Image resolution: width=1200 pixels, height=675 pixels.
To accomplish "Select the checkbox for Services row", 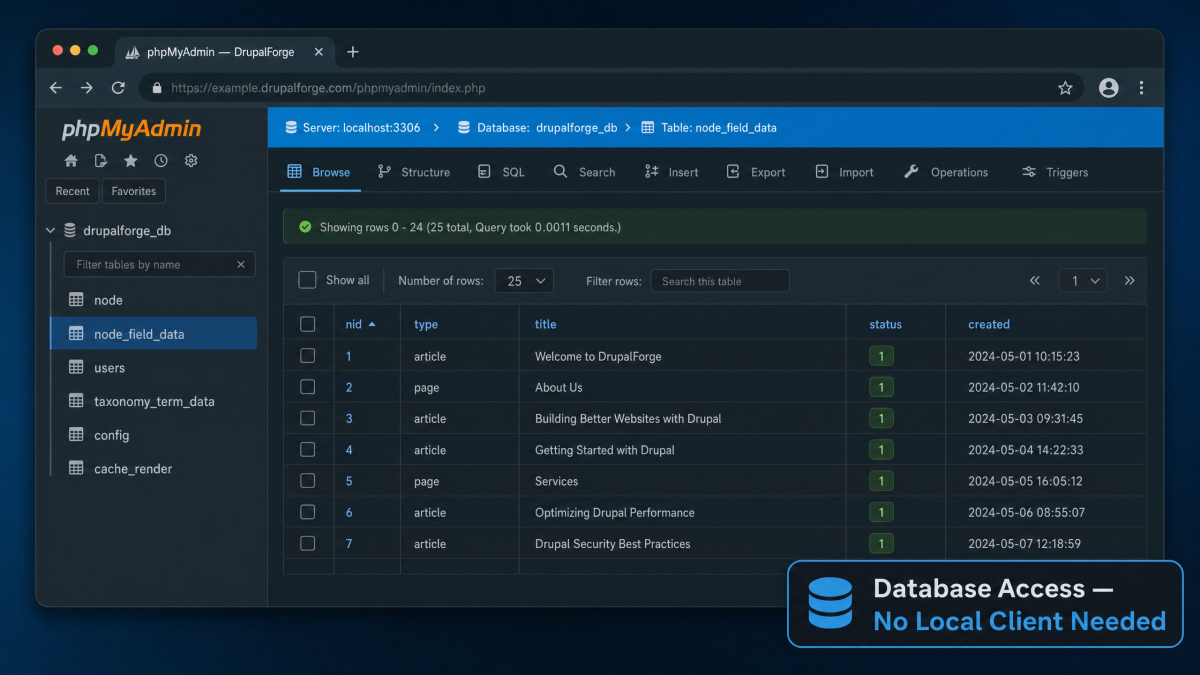I will click(x=308, y=481).
